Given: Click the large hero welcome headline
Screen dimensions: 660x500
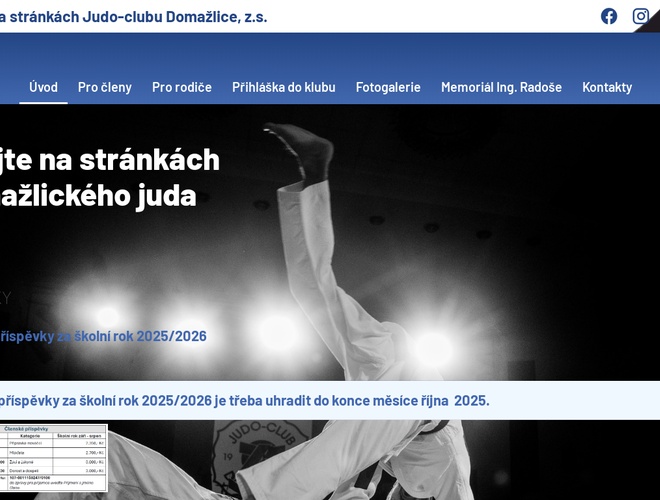Looking at the screenshot, I should coord(110,177).
